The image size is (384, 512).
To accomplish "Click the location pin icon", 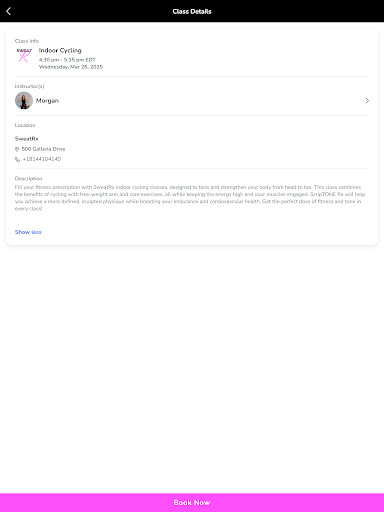I will [17, 149].
